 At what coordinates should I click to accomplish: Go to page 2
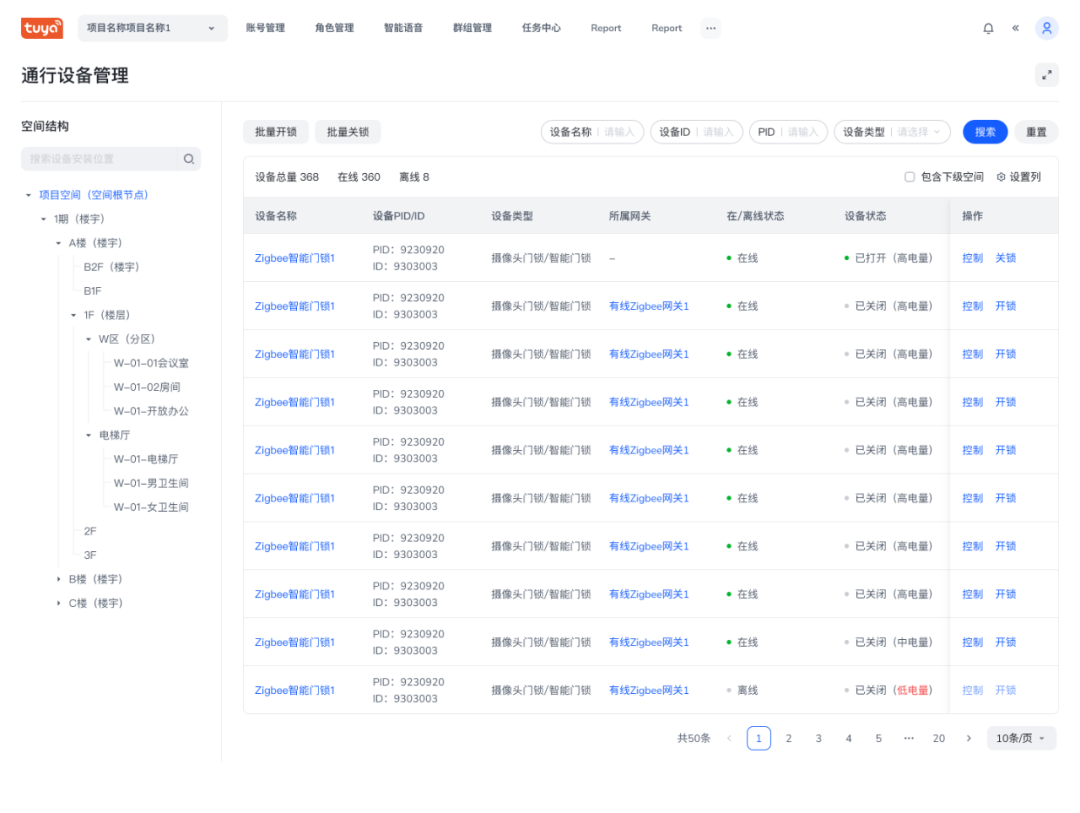789,738
